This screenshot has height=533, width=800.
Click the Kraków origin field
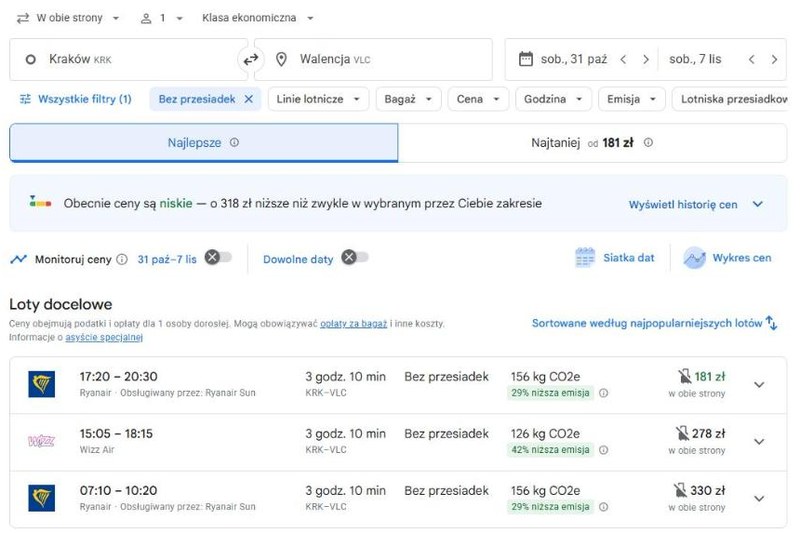tap(129, 59)
